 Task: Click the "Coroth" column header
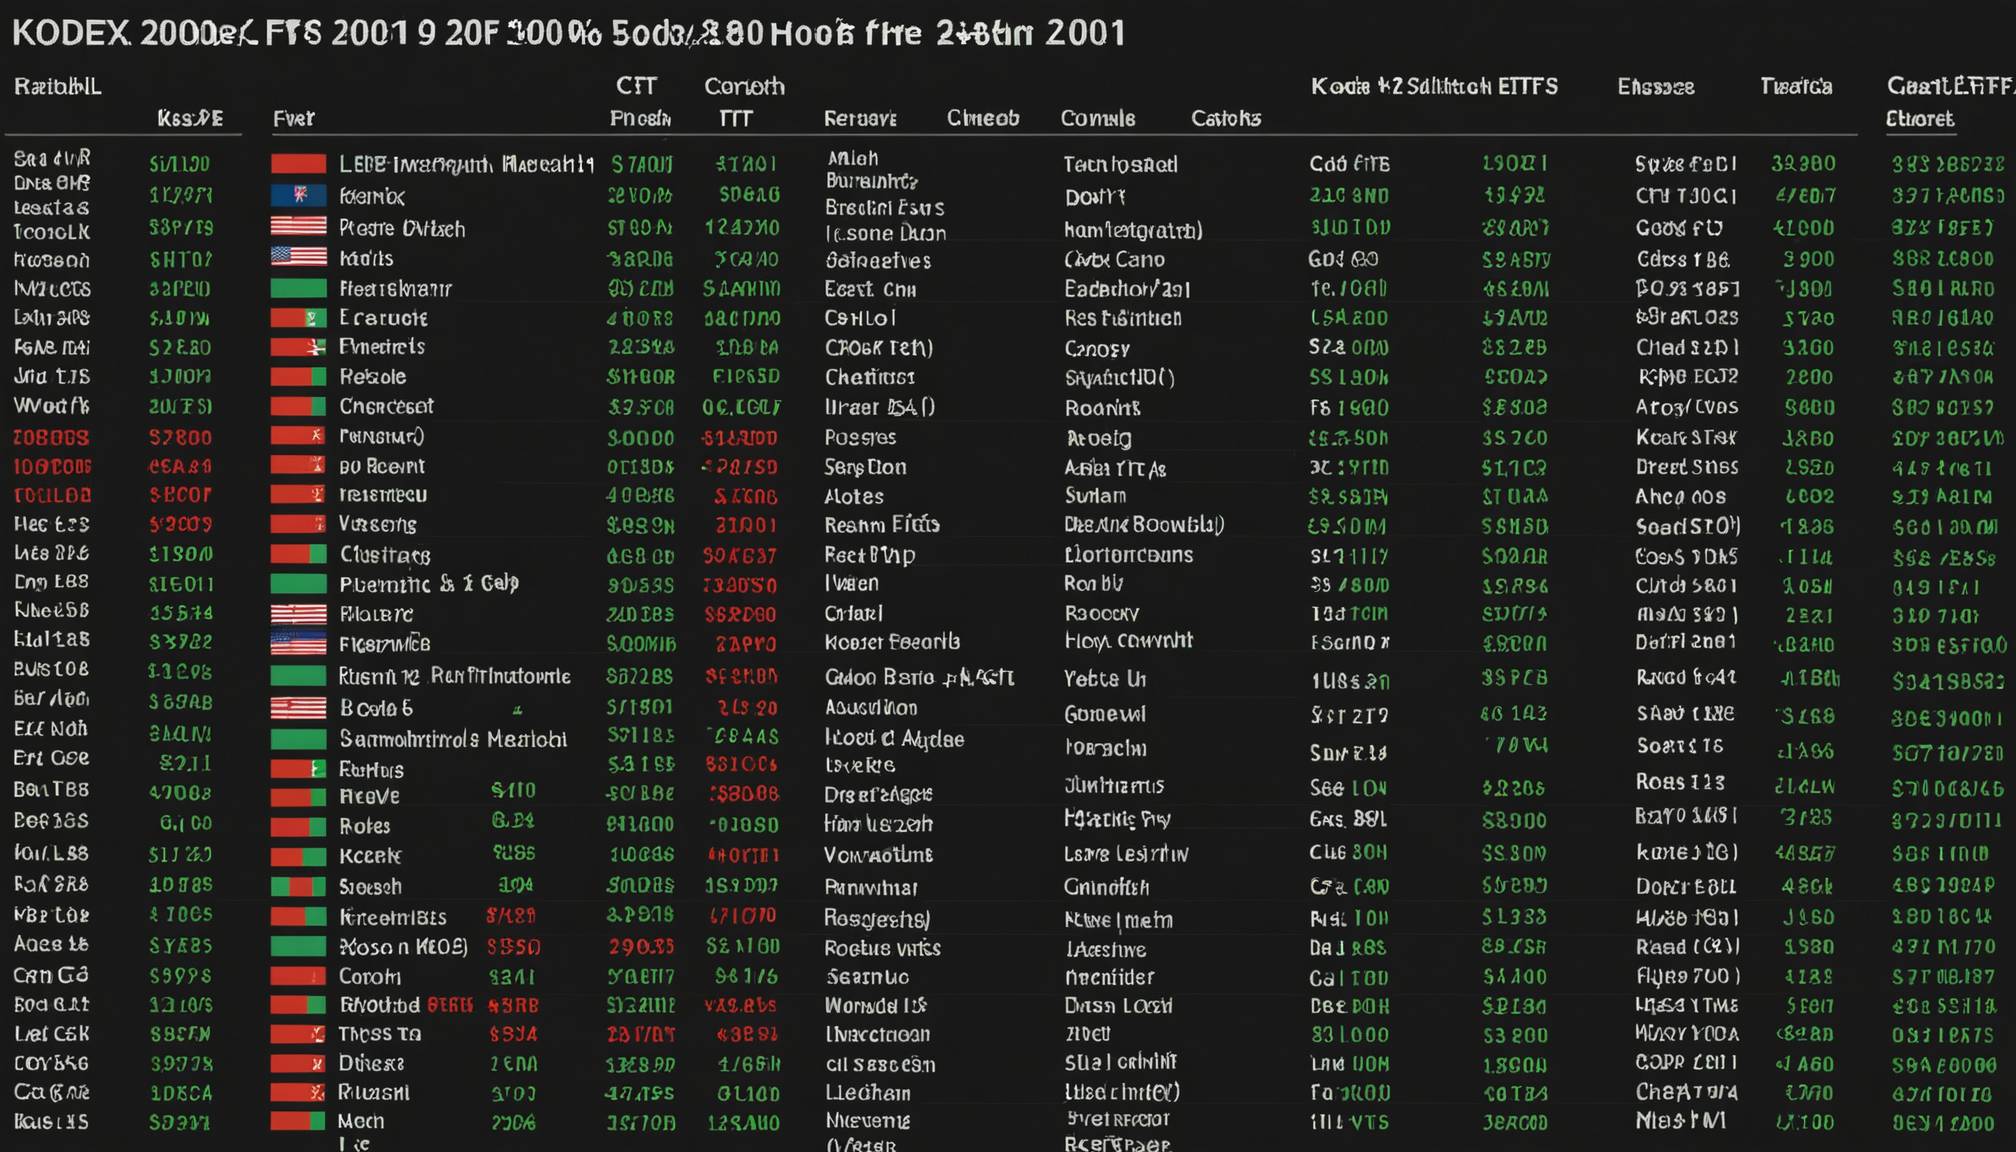(x=744, y=86)
